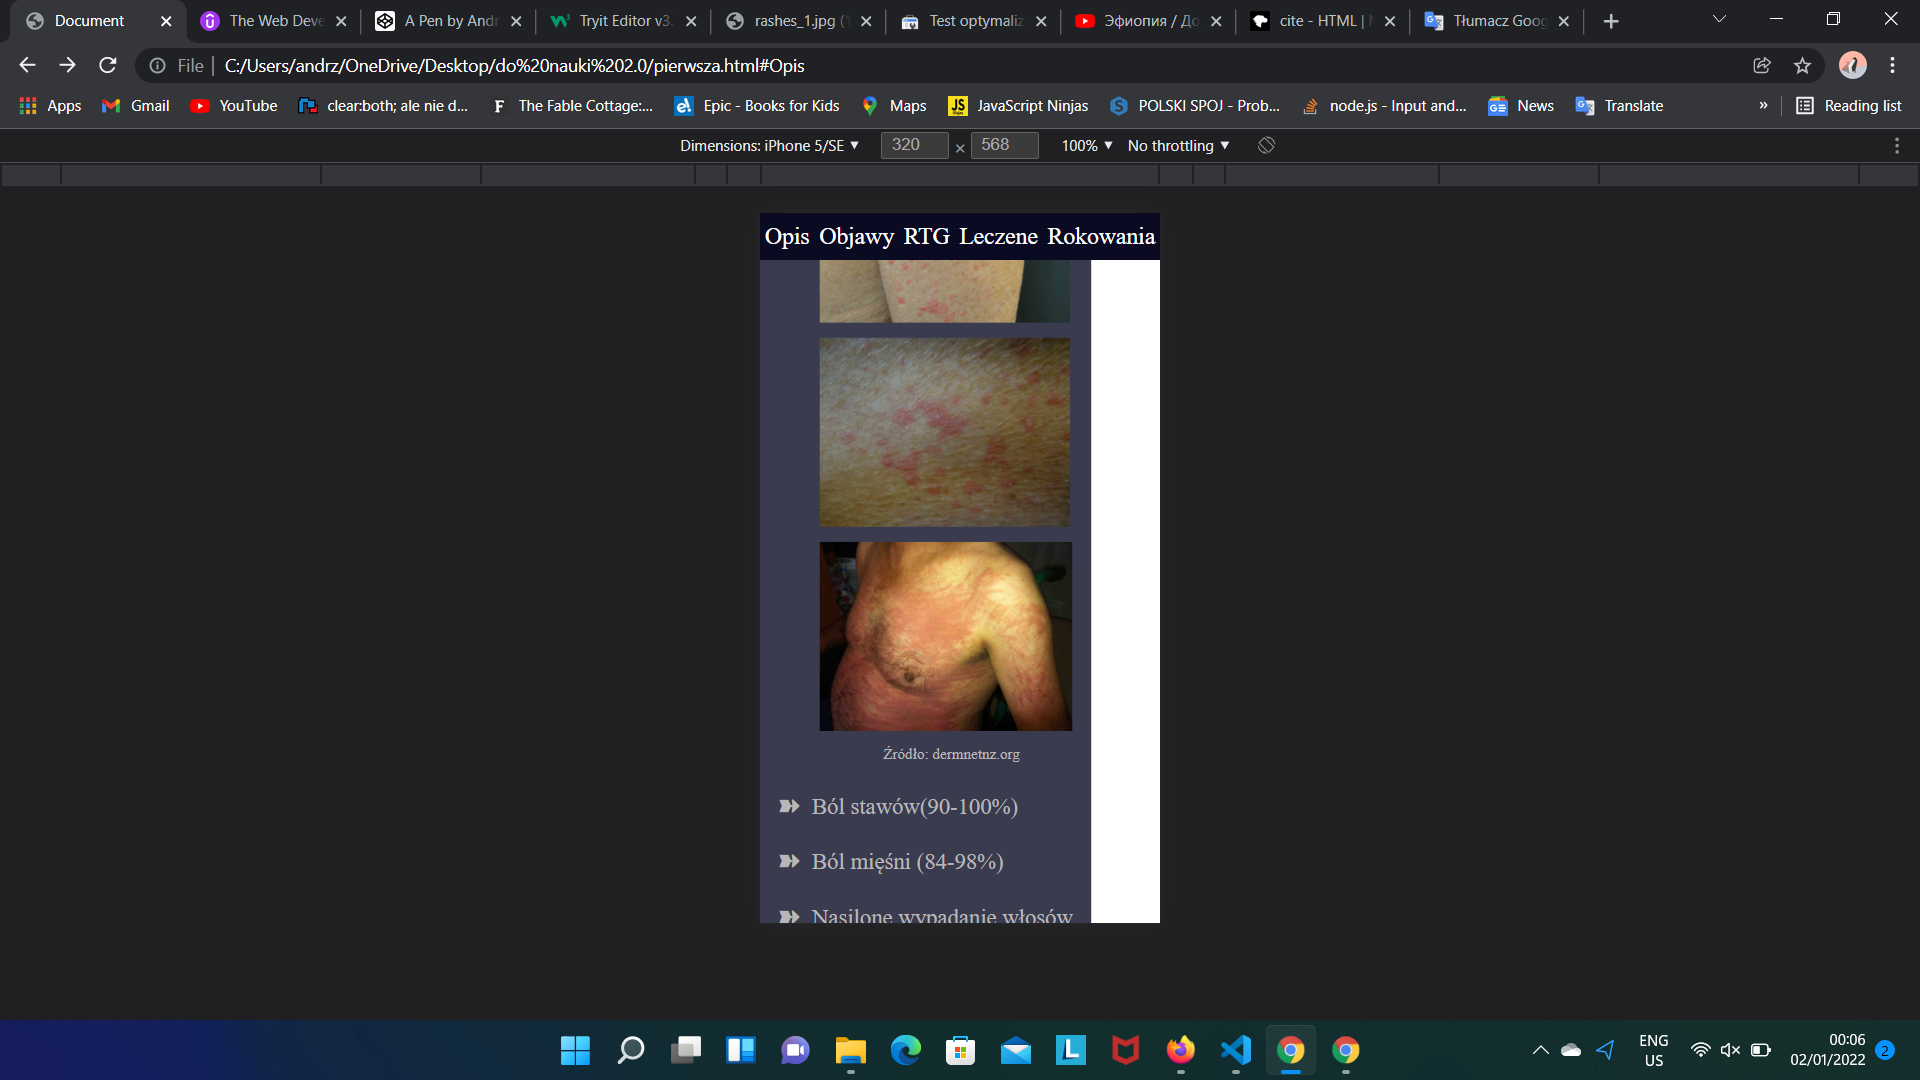1920x1080 pixels.
Task: Open POLSKI SPOJ bookmark
Action: 1195,106
